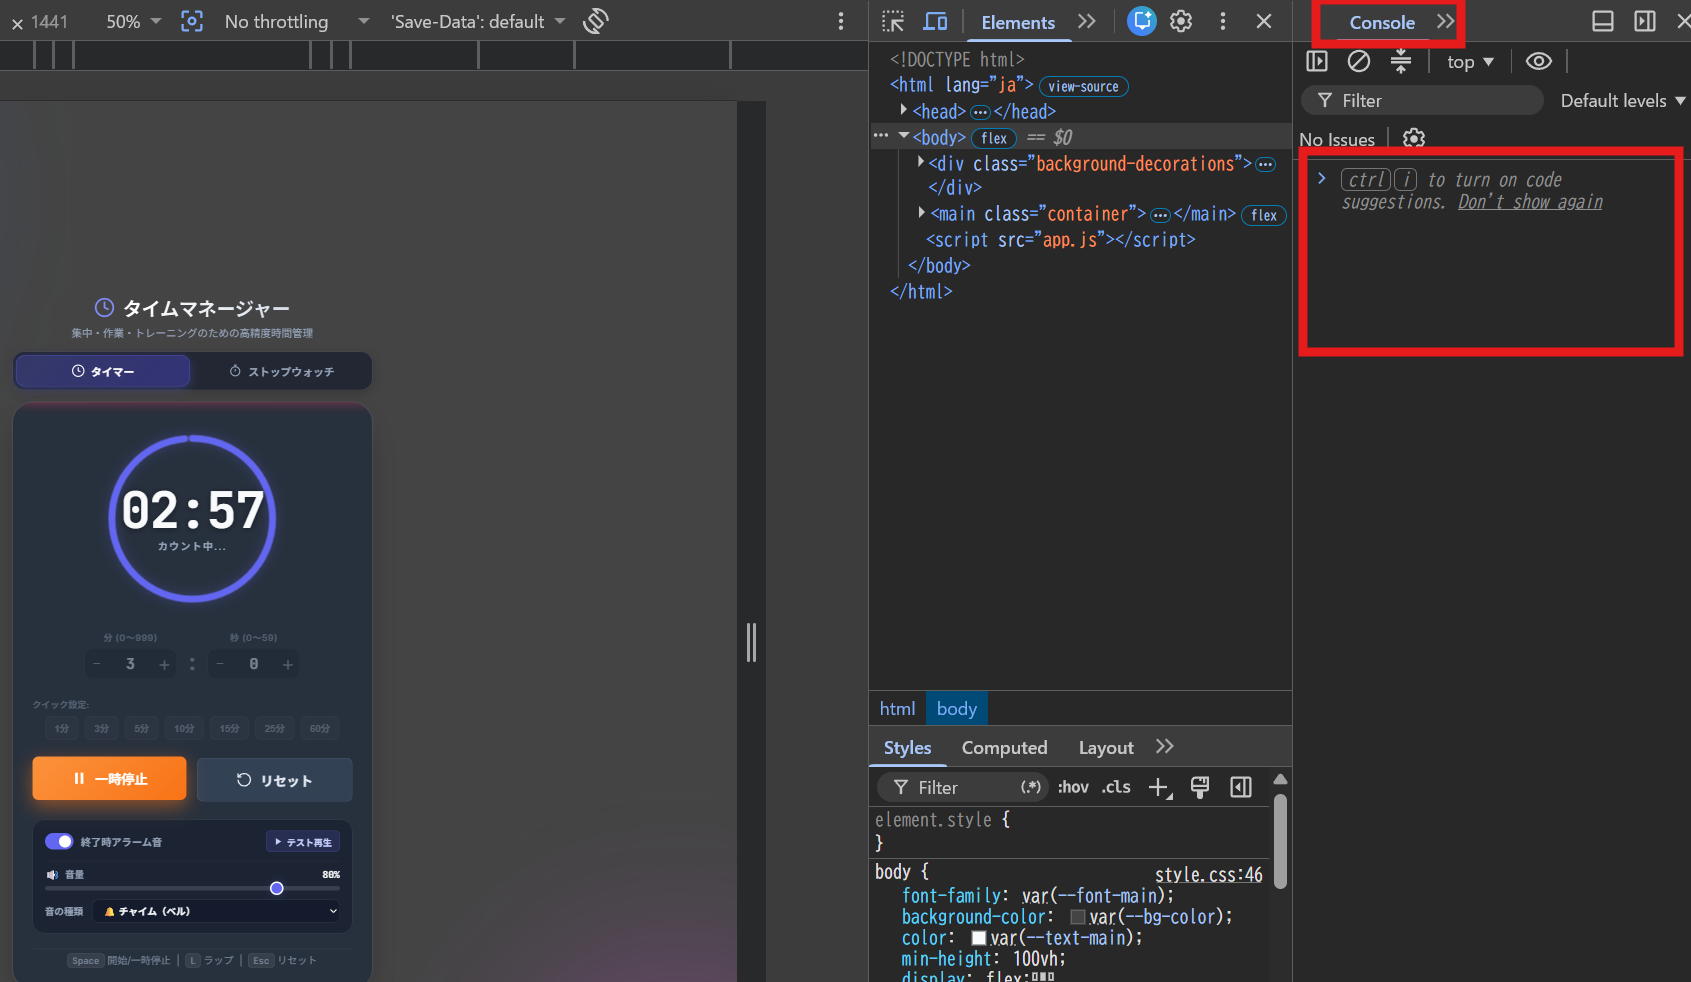Viewport: 1691px width, 982px height.
Task: Focus the console Filter input field
Action: pos(1422,100)
